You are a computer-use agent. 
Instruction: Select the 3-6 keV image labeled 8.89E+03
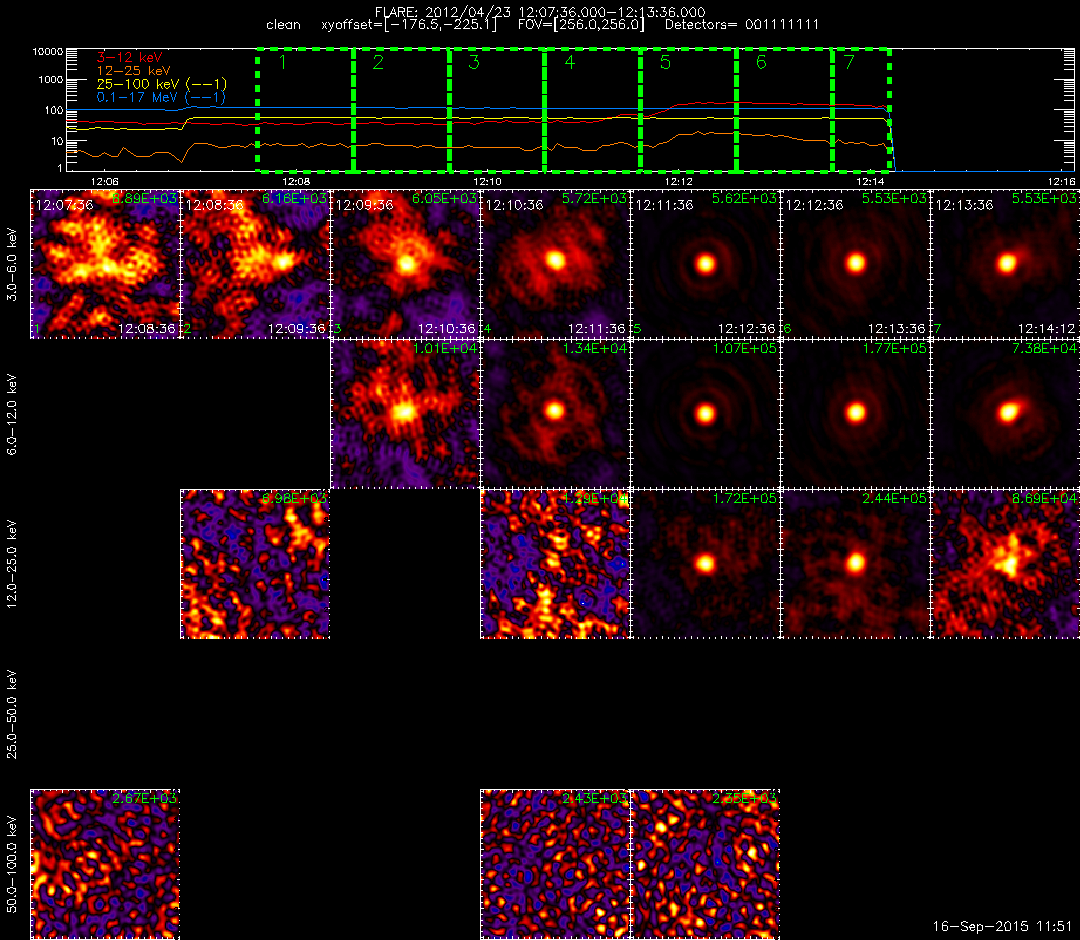105,264
